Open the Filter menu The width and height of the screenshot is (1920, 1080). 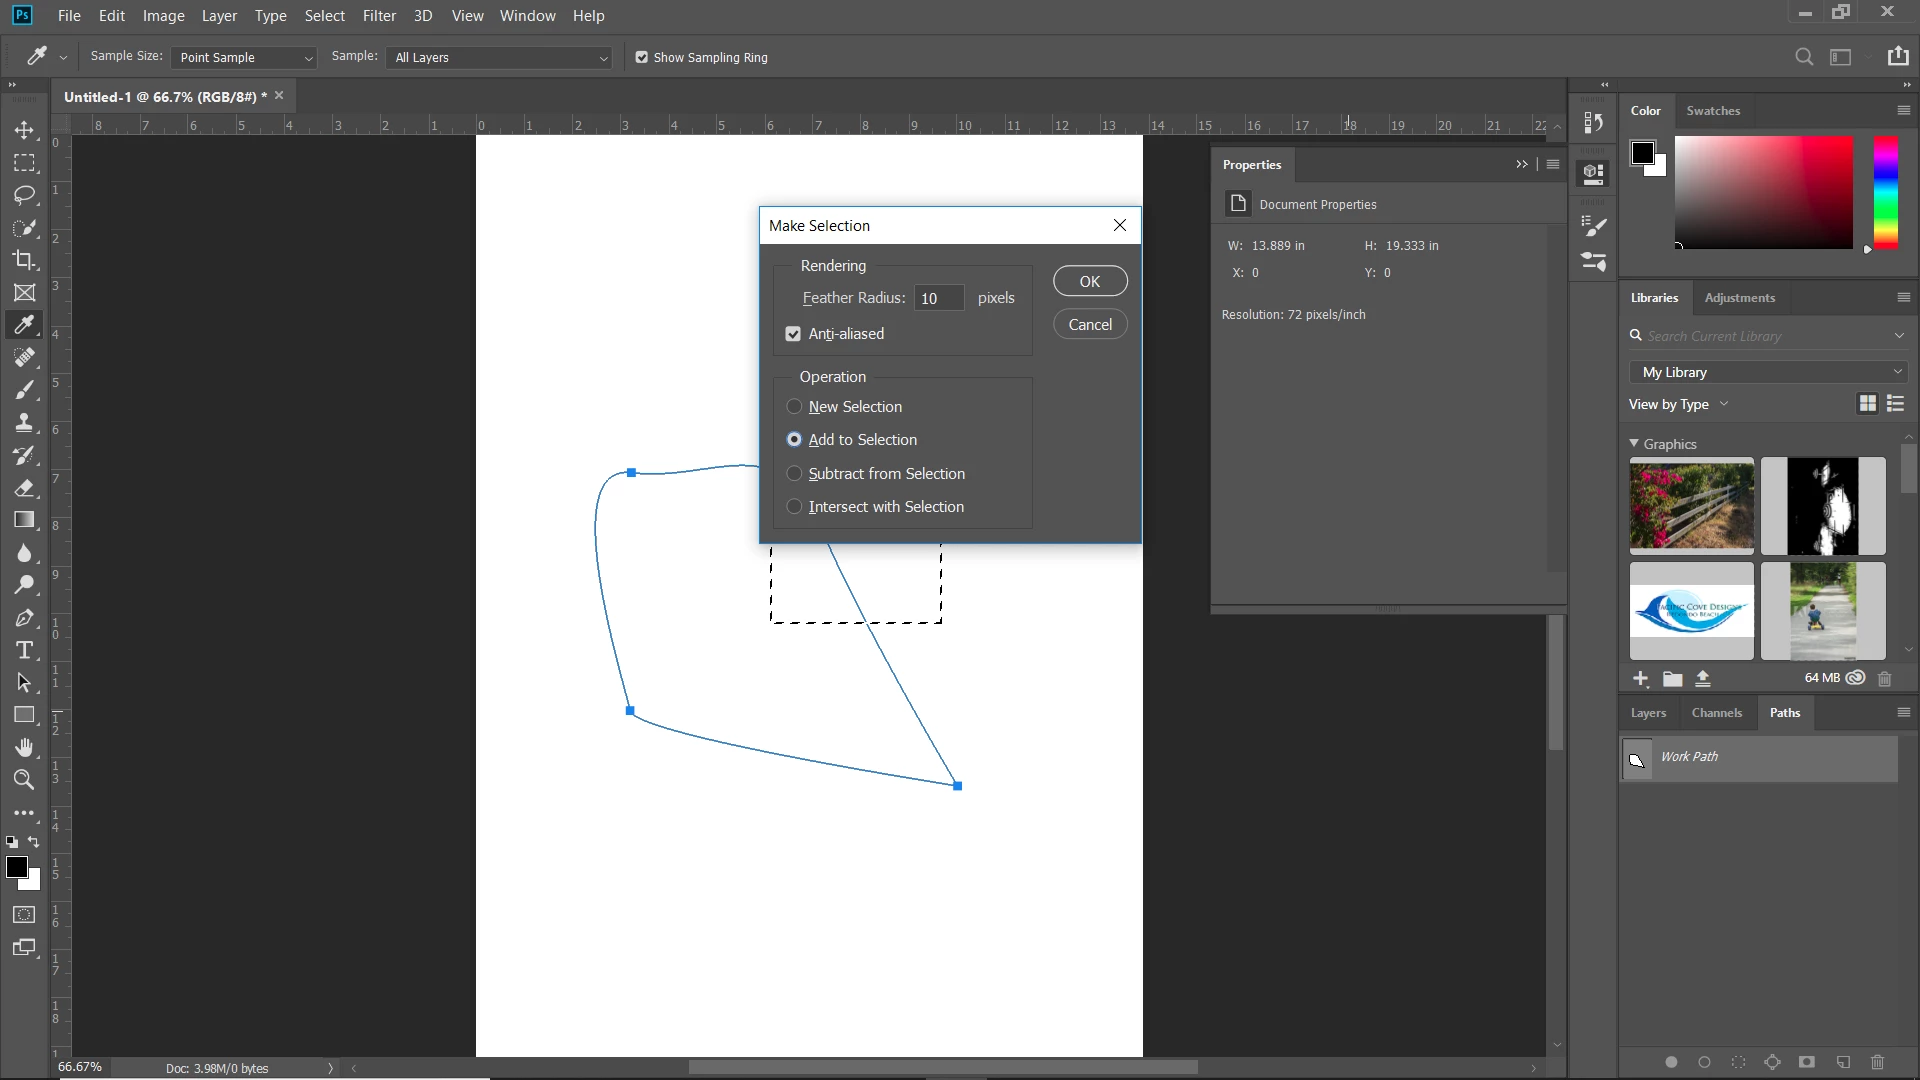click(x=379, y=16)
